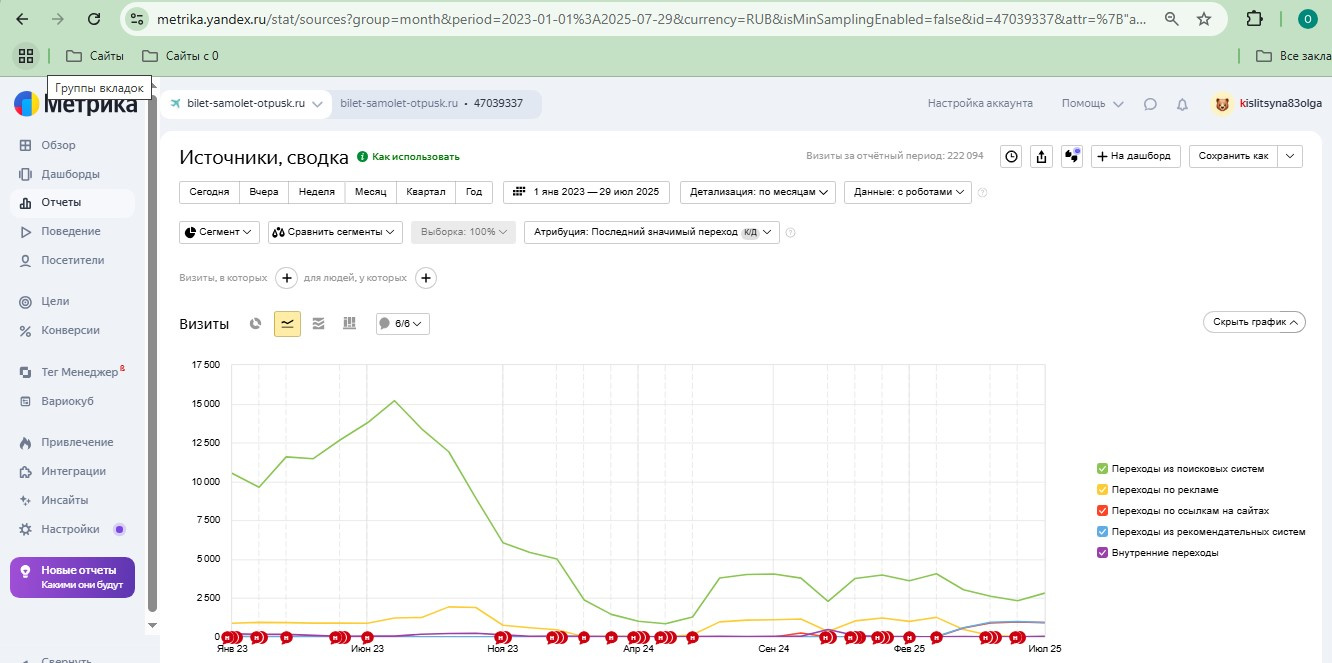Open the chat messages icon in header
The image size is (1332, 663).
pyautogui.click(x=1150, y=104)
